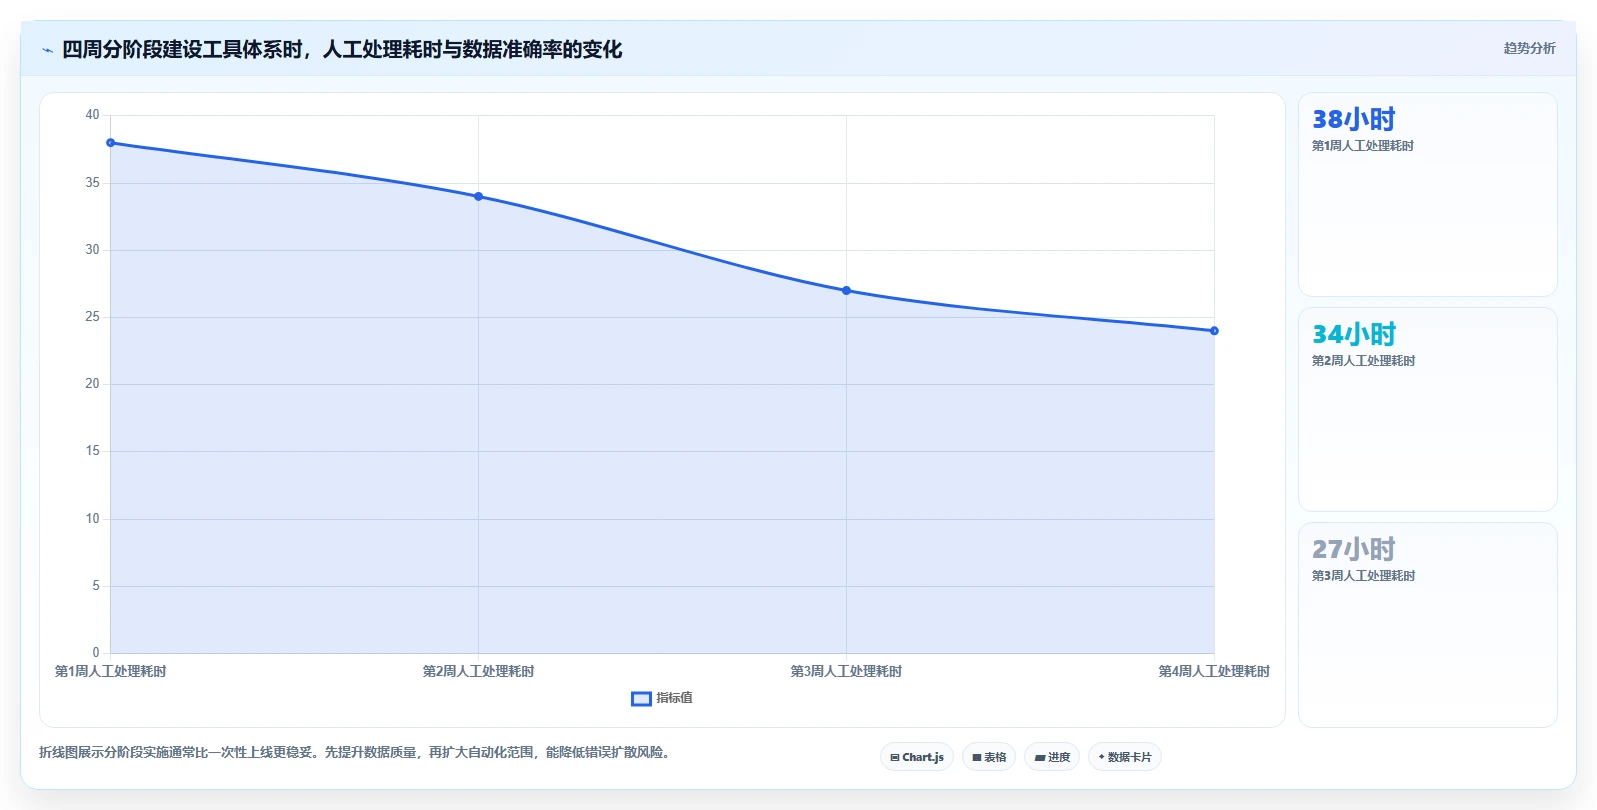Click the 趋势分析 label in the header
1597x810 pixels.
[1529, 48]
